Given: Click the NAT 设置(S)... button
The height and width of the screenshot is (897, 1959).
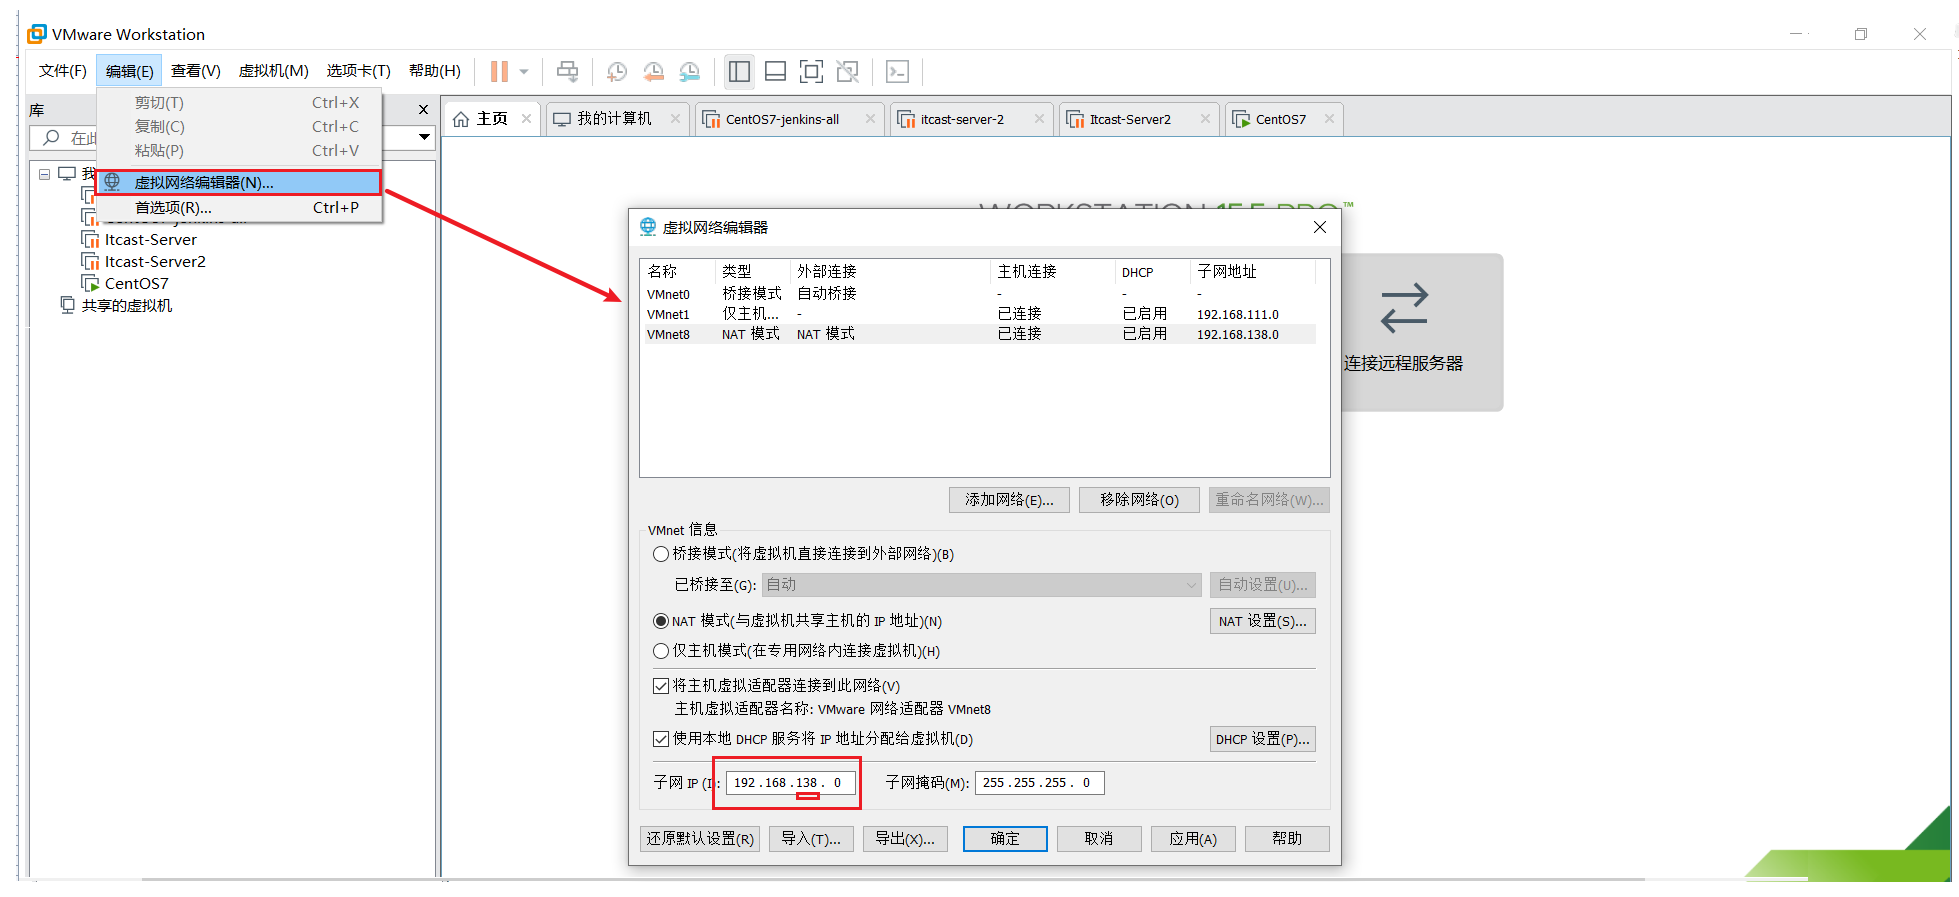Looking at the screenshot, I should point(1262,621).
